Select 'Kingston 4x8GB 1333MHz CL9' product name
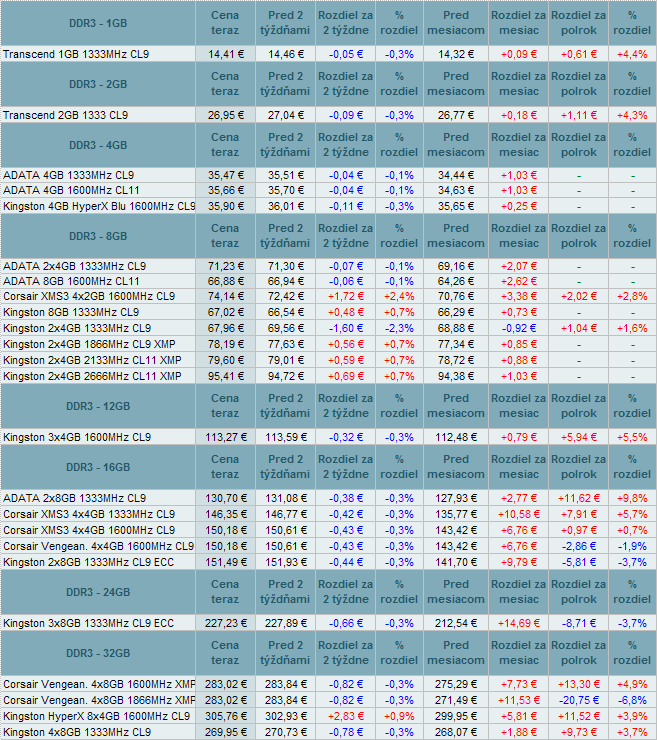The height and width of the screenshot is (740, 657). 77,732
